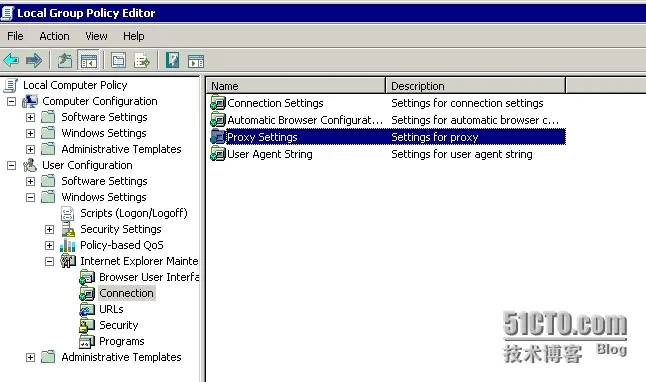Click the Up one level toolbar icon
646x382 pixels.
pyautogui.click(x=64, y=61)
